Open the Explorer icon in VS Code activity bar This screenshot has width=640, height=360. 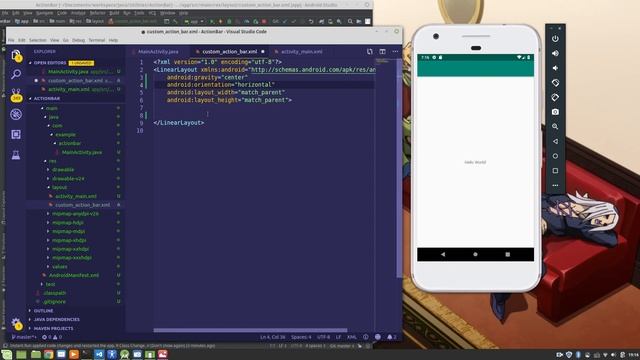coord(16,55)
